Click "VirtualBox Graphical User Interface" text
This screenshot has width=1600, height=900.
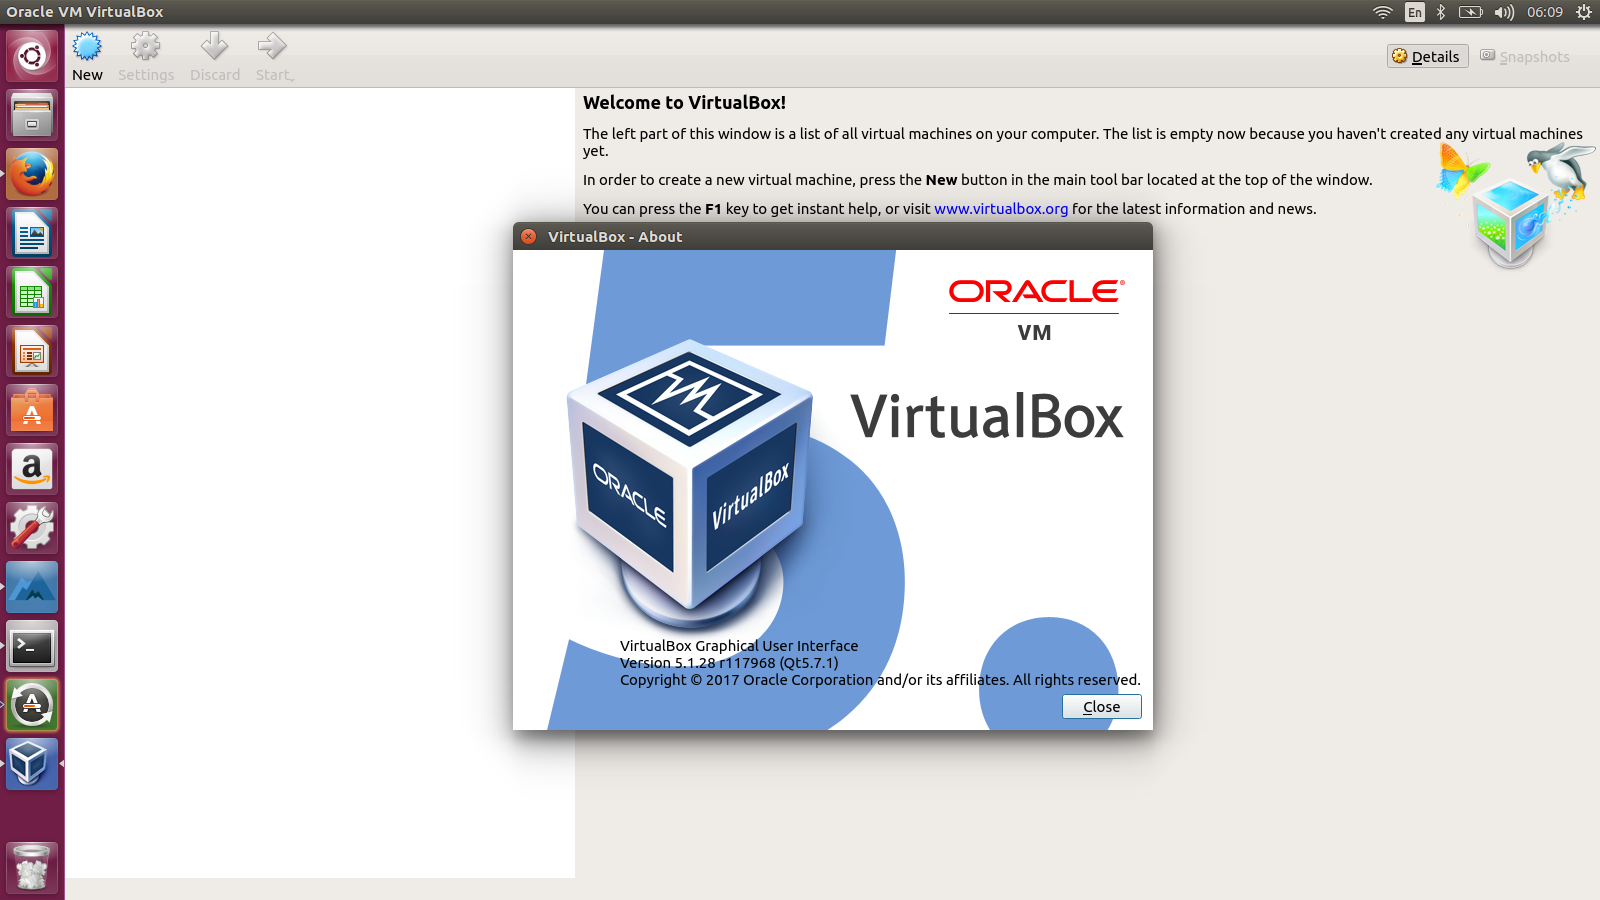coord(739,646)
